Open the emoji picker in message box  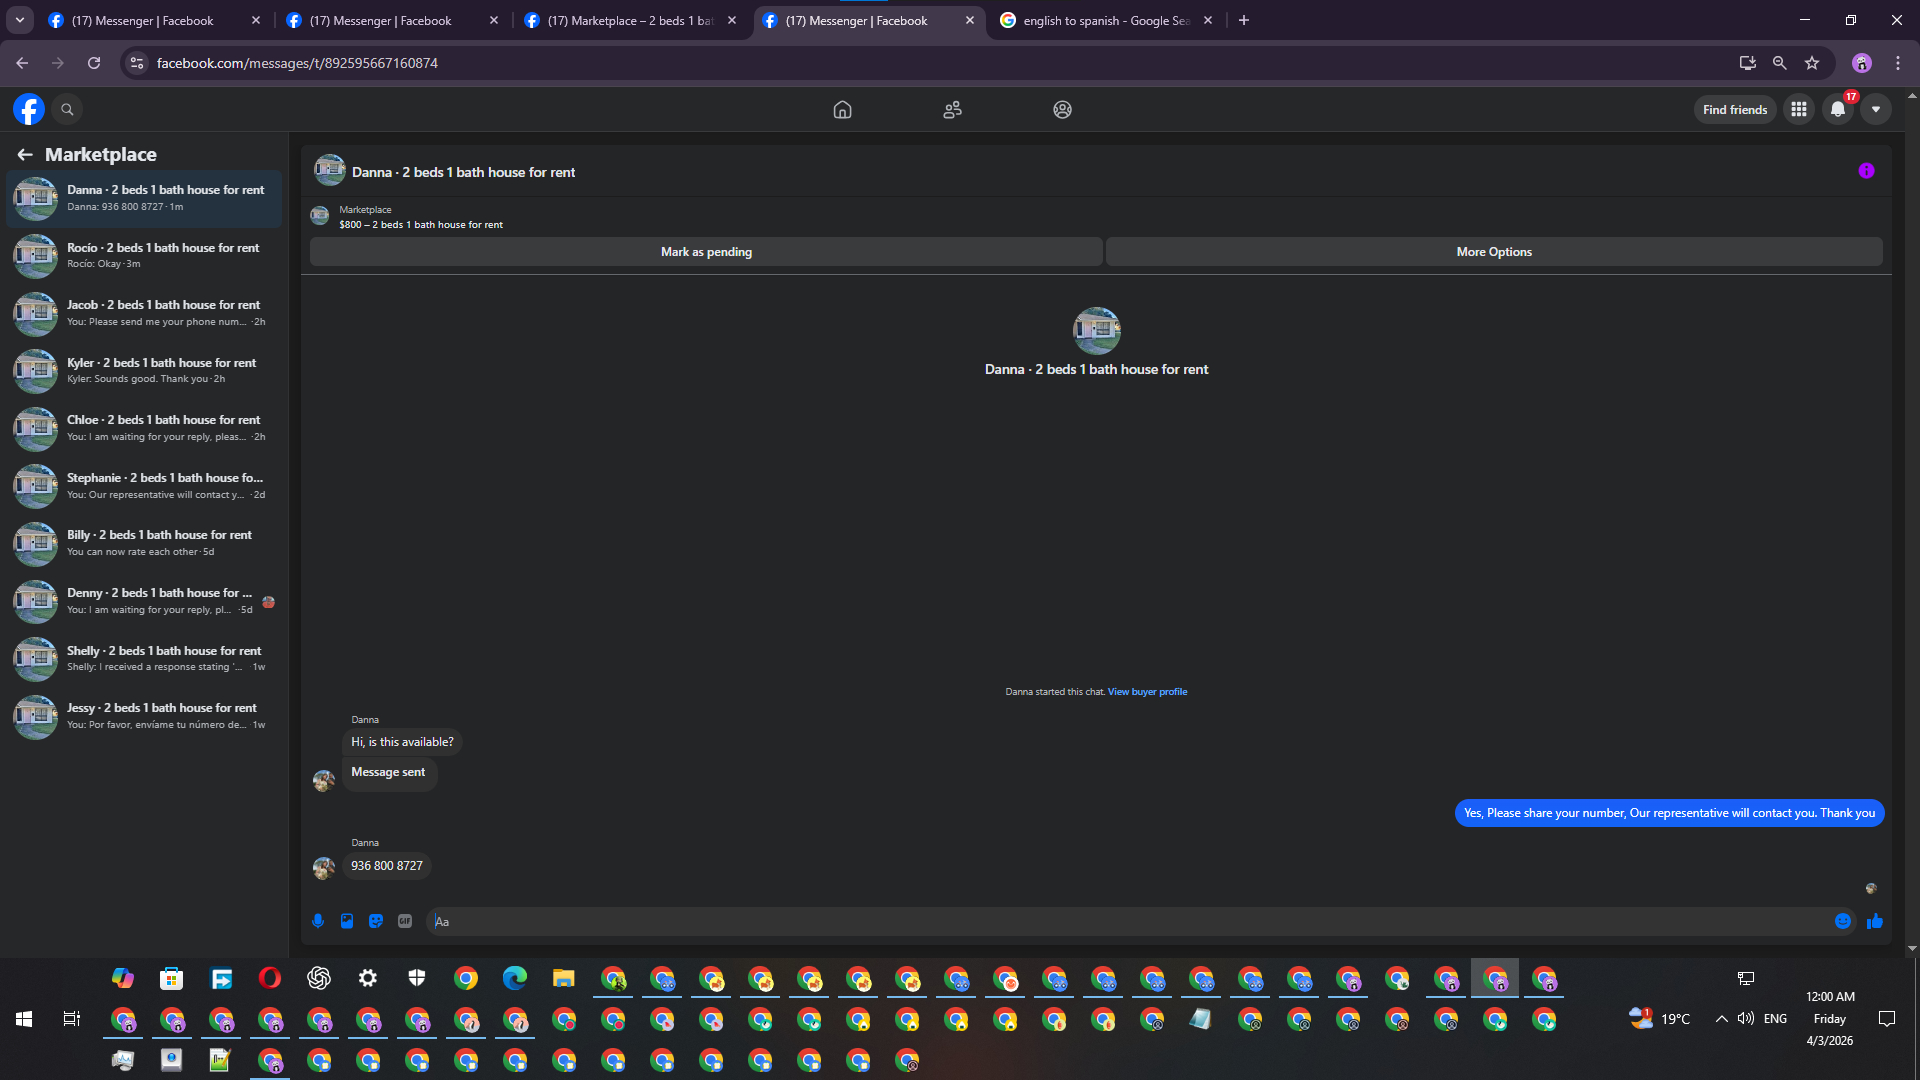point(1843,921)
